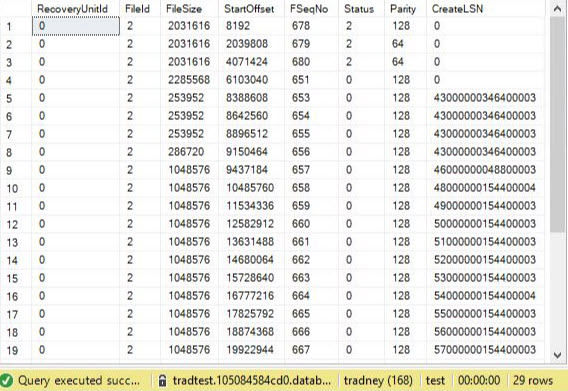The height and width of the screenshot is (391, 568).
Task: Click FSeqNo value 666
Action: 301,332
